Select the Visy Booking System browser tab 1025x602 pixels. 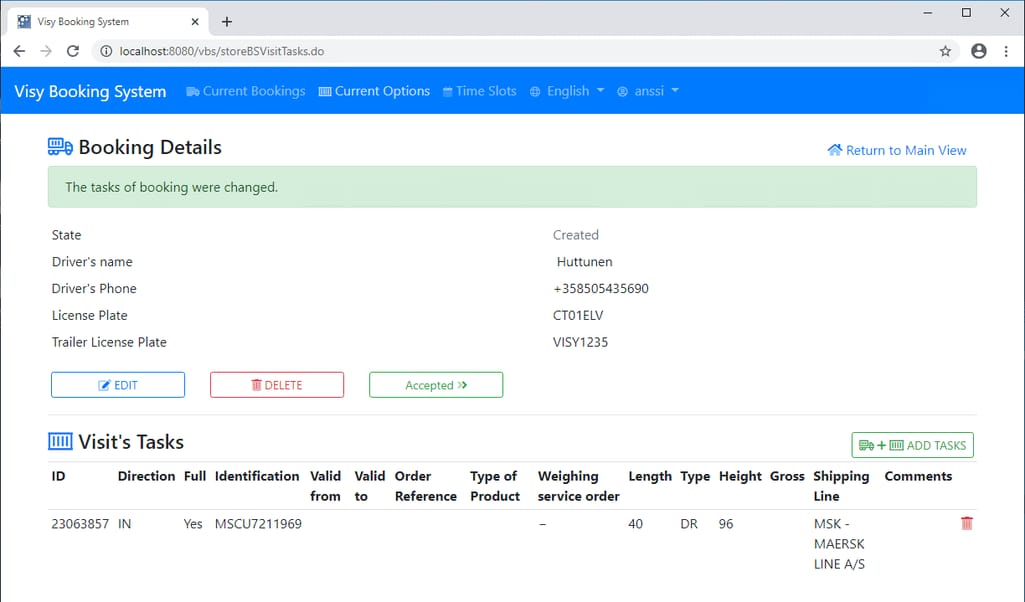coord(109,22)
